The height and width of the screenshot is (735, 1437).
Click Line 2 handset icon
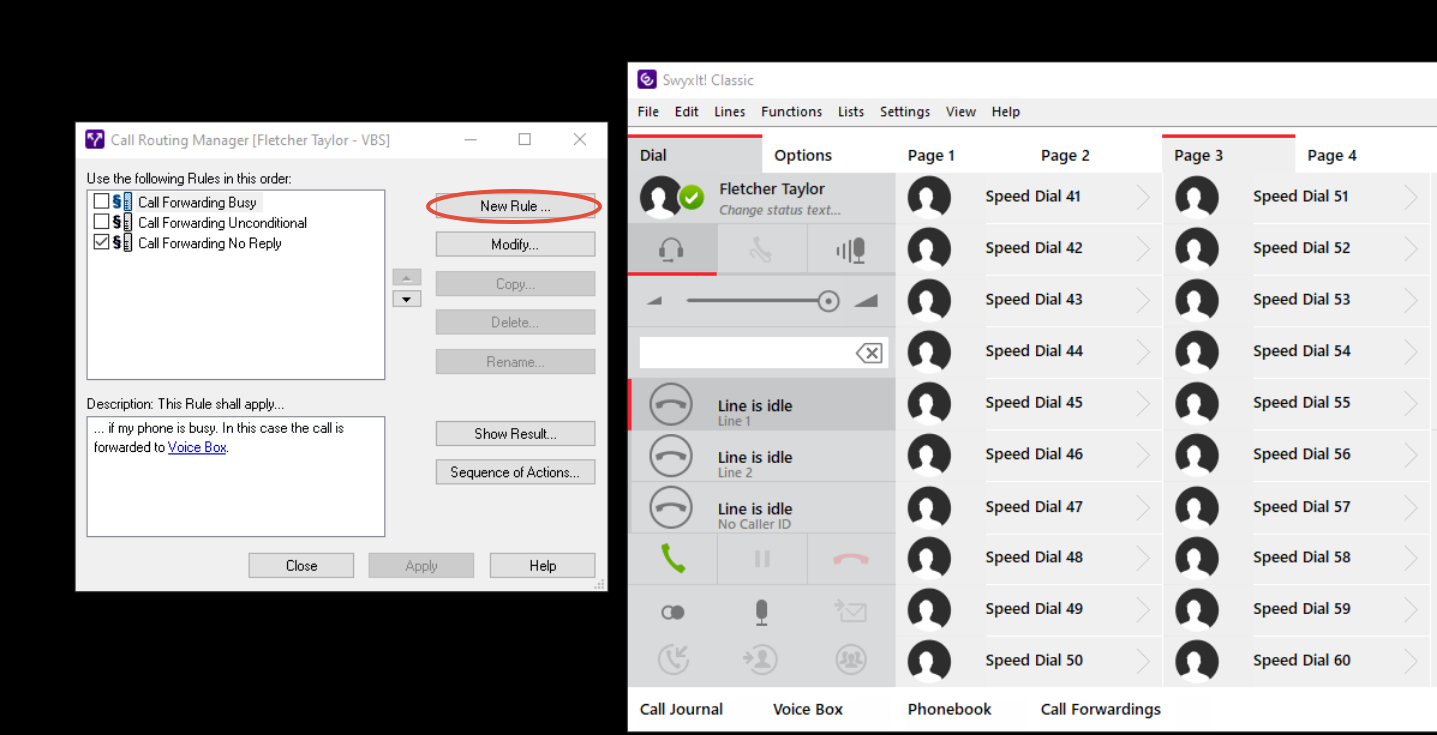tap(670, 457)
